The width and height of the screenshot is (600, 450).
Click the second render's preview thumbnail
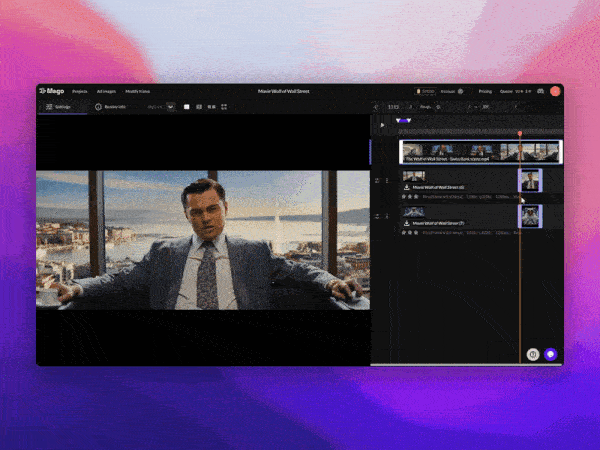(x=414, y=211)
